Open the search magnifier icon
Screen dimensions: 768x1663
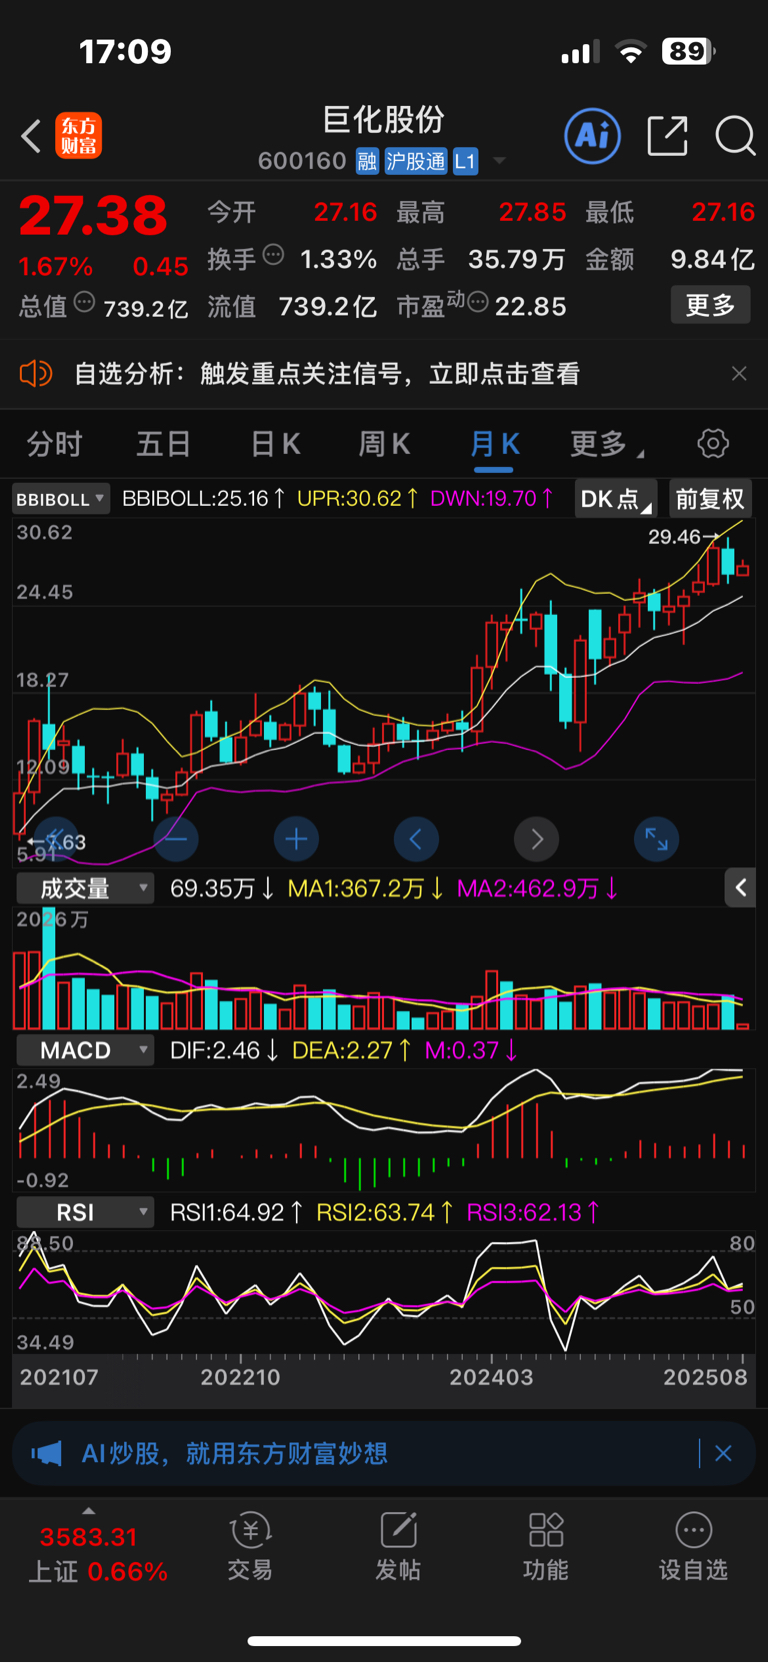tap(735, 135)
